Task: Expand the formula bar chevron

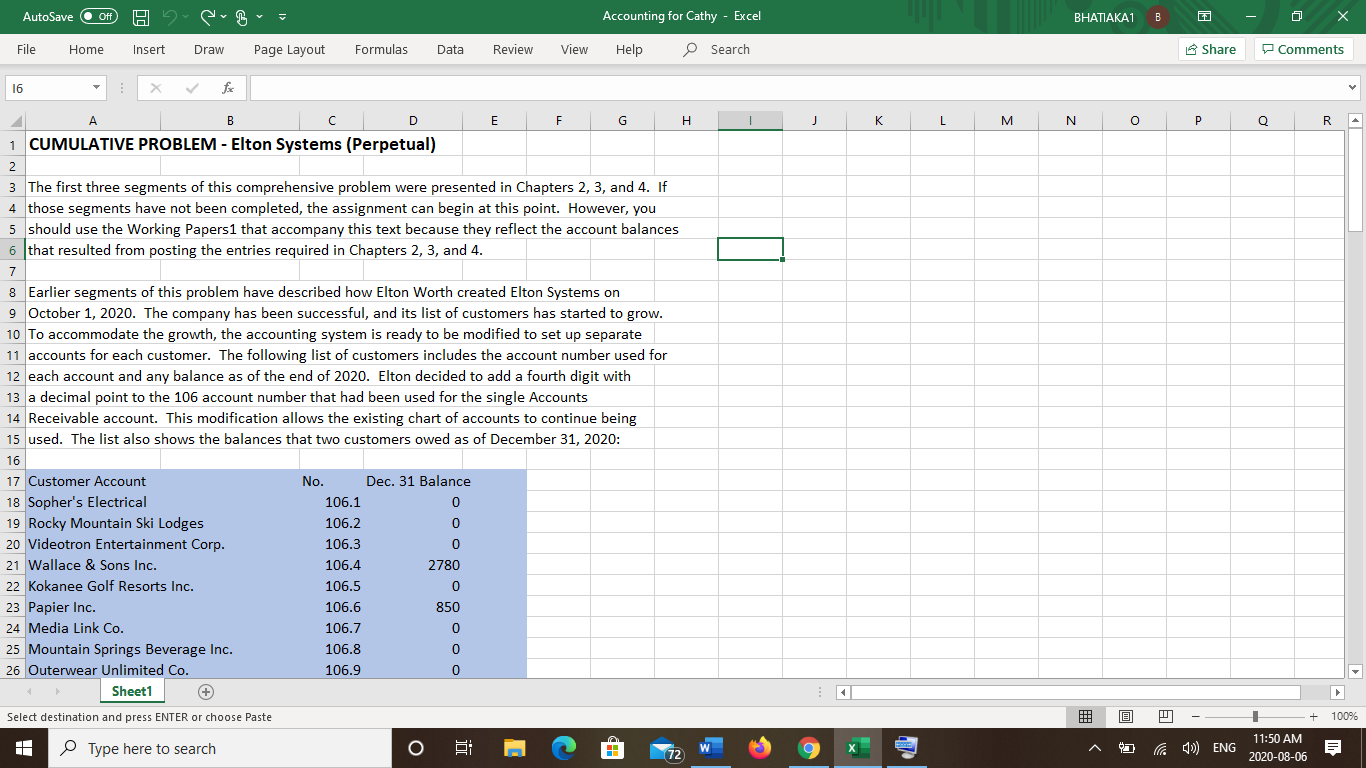Action: pyautogui.click(x=1354, y=89)
